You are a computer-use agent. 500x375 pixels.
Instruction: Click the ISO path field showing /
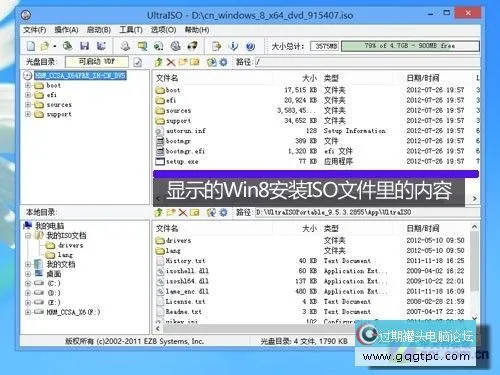367,62
